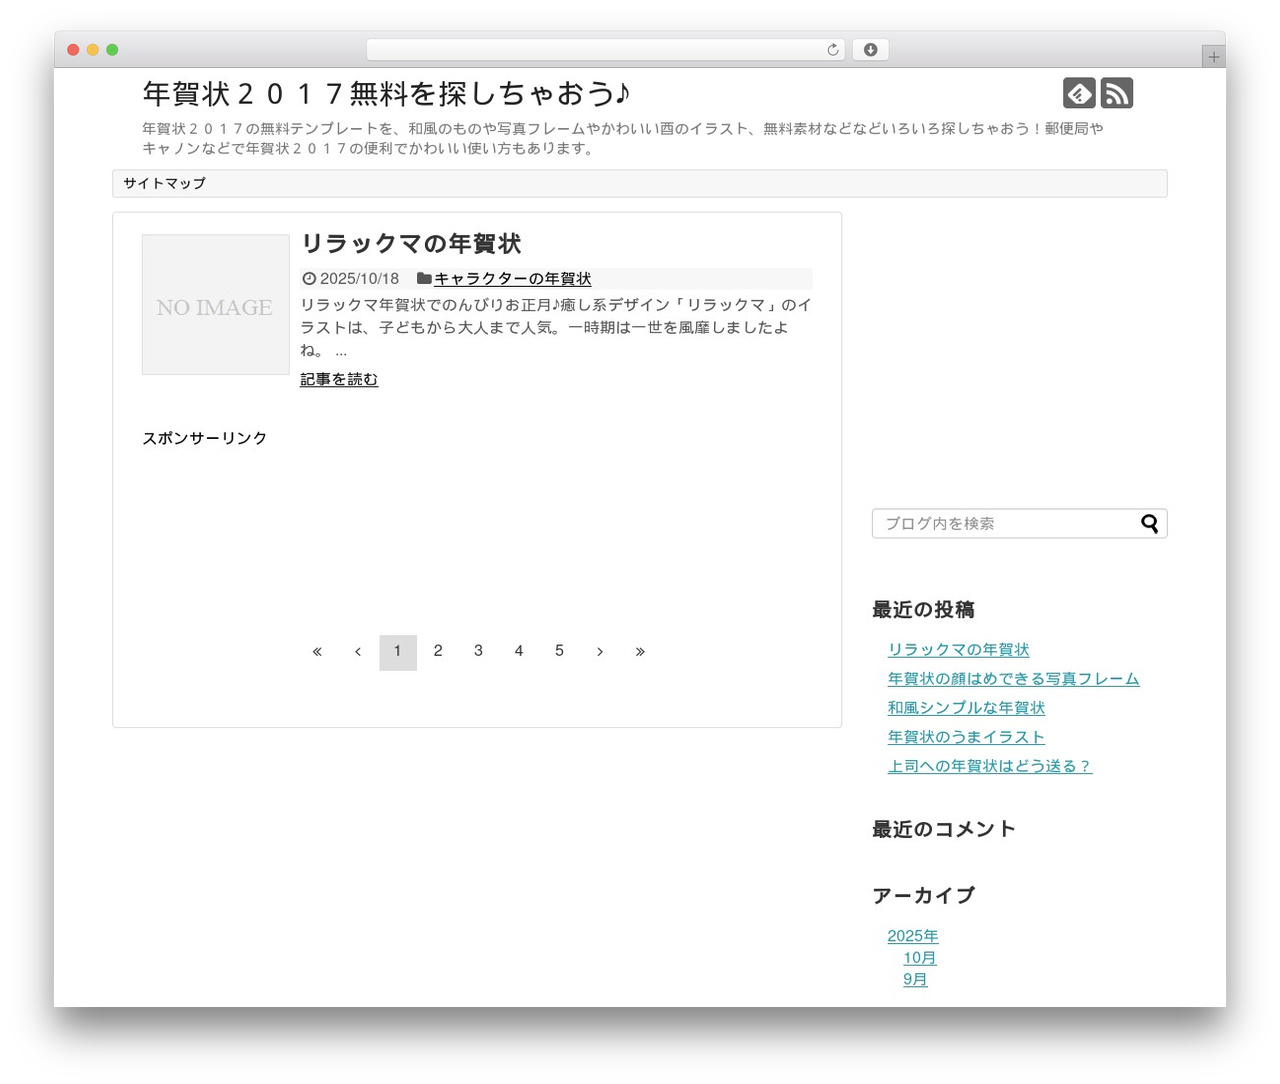Screen dimensions: 1280x1084
Task: Go to previous page ‹
Action: 358,652
